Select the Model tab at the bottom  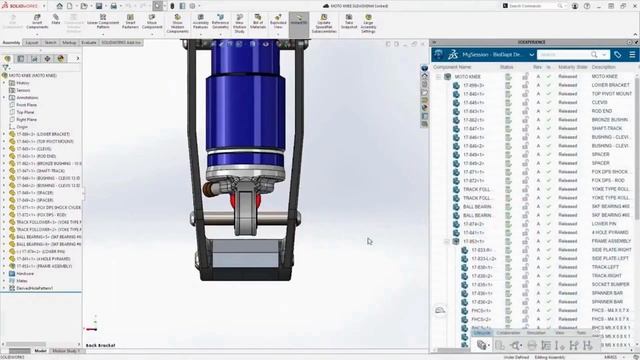pyautogui.click(x=40, y=351)
